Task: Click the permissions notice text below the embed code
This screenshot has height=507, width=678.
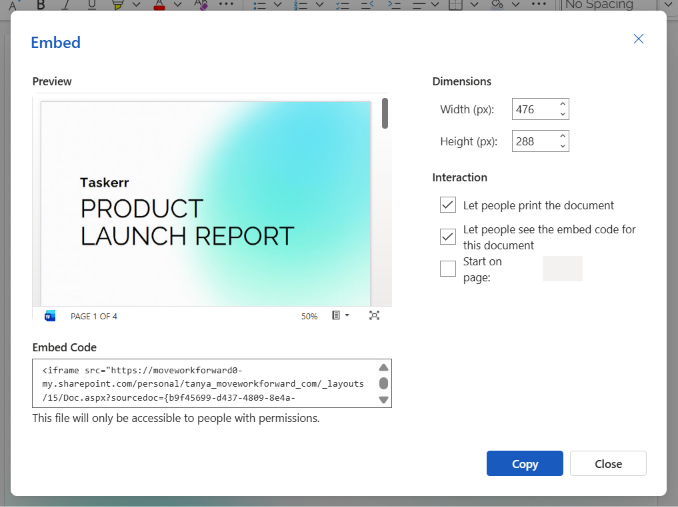Action: pyautogui.click(x=176, y=418)
